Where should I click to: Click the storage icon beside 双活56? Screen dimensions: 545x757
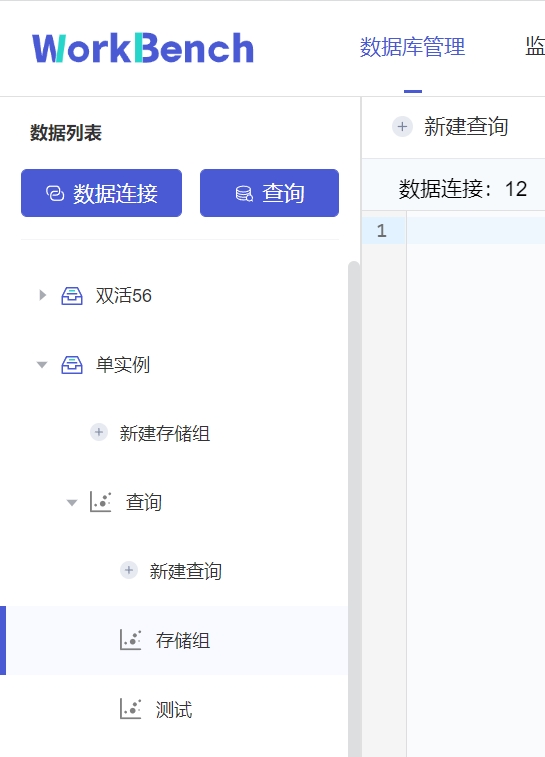[x=71, y=295]
